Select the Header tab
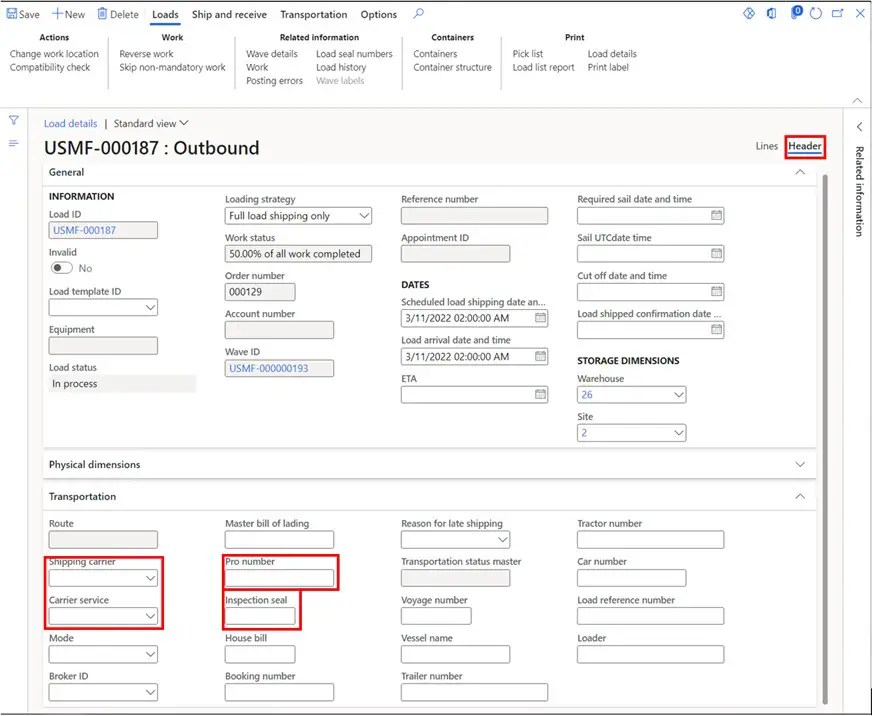Screen dimensions: 872x716 point(805,146)
